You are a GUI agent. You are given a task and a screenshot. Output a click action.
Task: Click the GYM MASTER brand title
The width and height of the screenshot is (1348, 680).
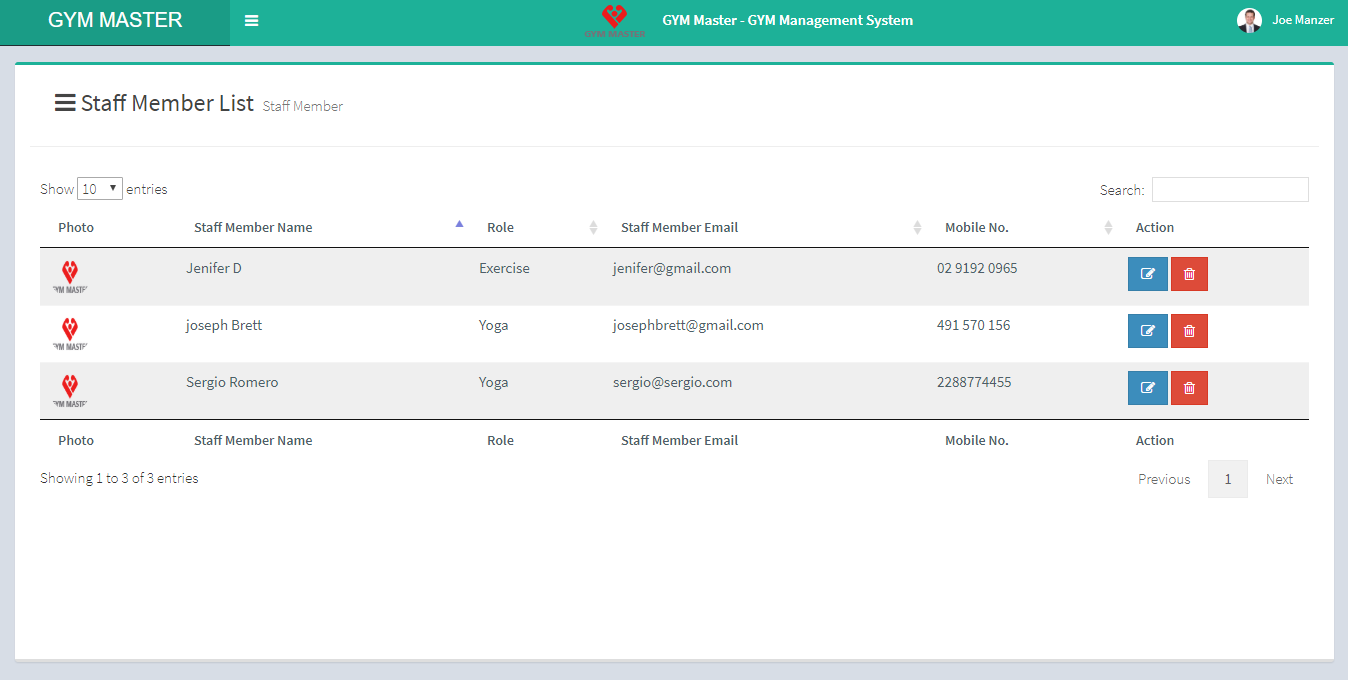[x=115, y=21]
